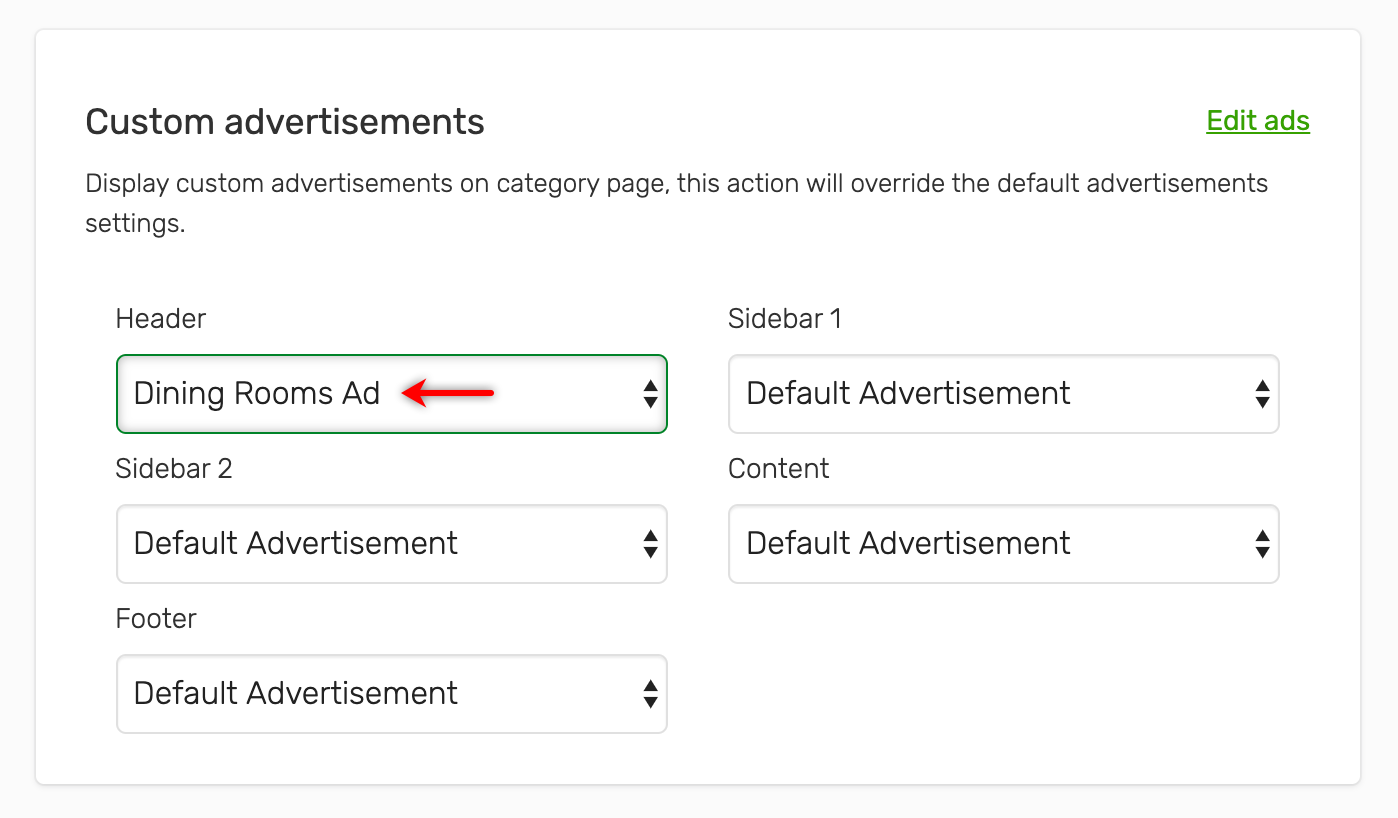Click the Footer field label
This screenshot has height=818, width=1398.
point(156,619)
